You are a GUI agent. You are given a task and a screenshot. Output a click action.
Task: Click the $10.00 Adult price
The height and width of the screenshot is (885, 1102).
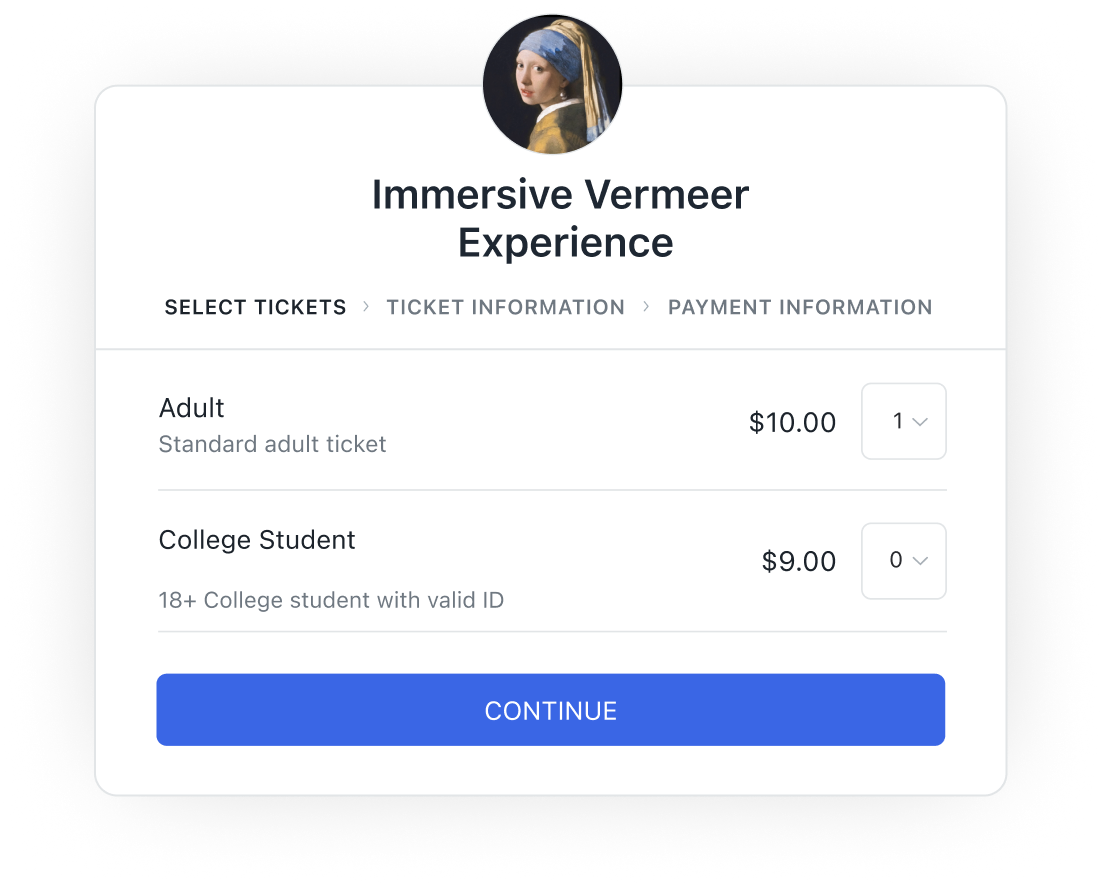click(792, 422)
